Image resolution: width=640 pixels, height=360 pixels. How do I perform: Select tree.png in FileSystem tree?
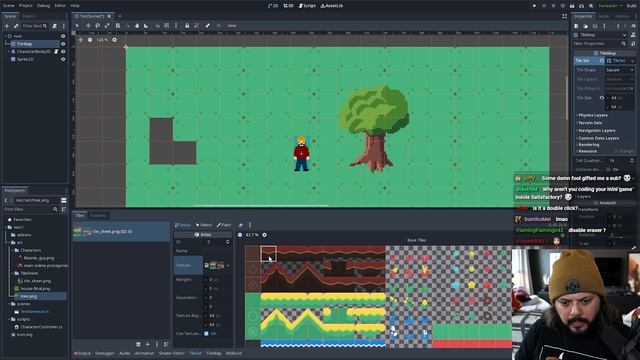coord(29,296)
